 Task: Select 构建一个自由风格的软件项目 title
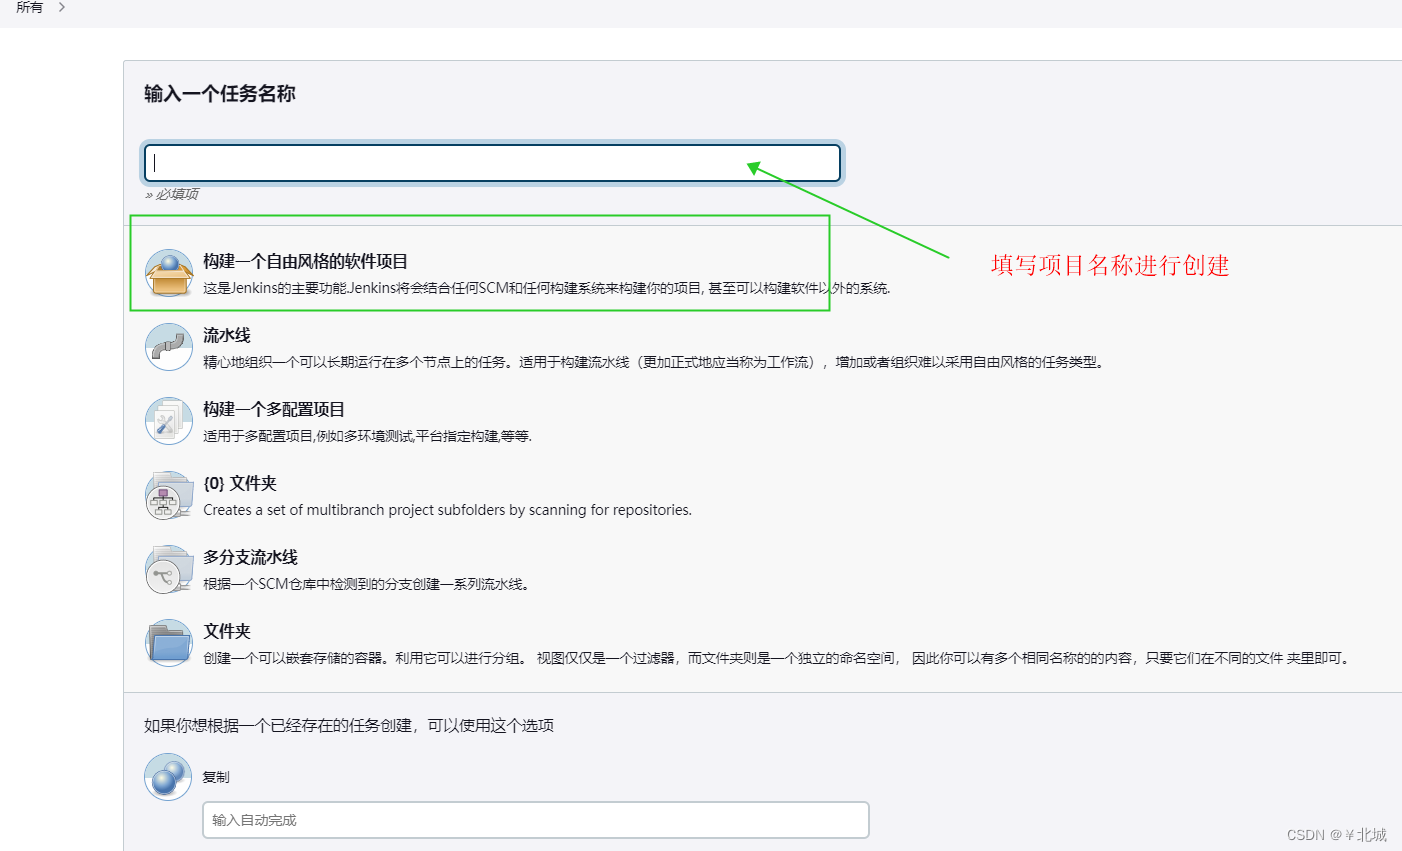coord(306,261)
